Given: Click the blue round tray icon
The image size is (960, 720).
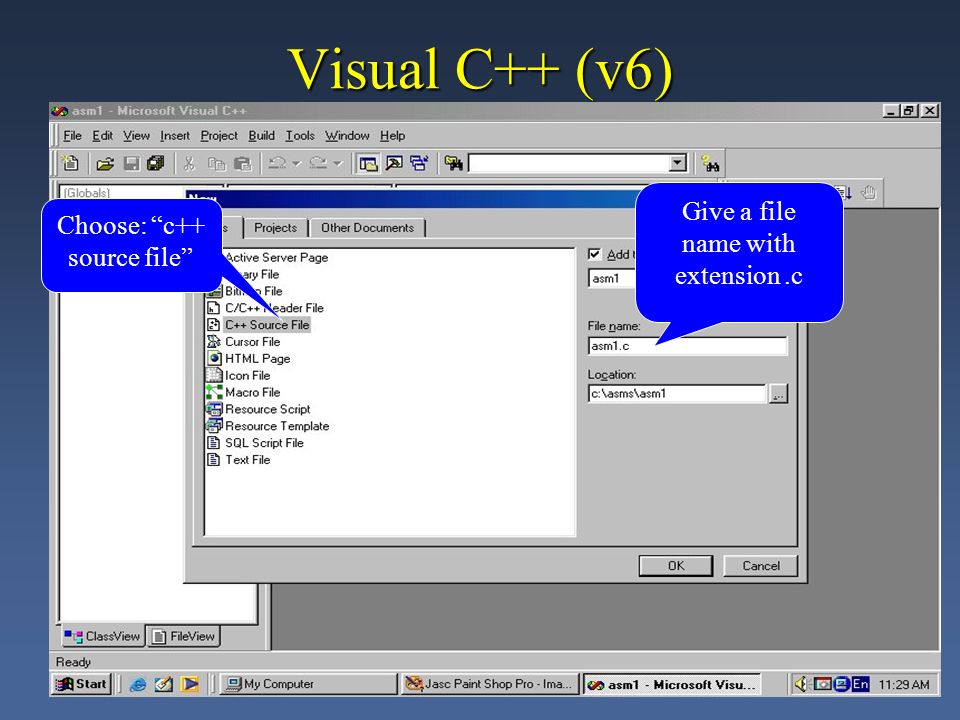Looking at the screenshot, I should click(x=842, y=684).
